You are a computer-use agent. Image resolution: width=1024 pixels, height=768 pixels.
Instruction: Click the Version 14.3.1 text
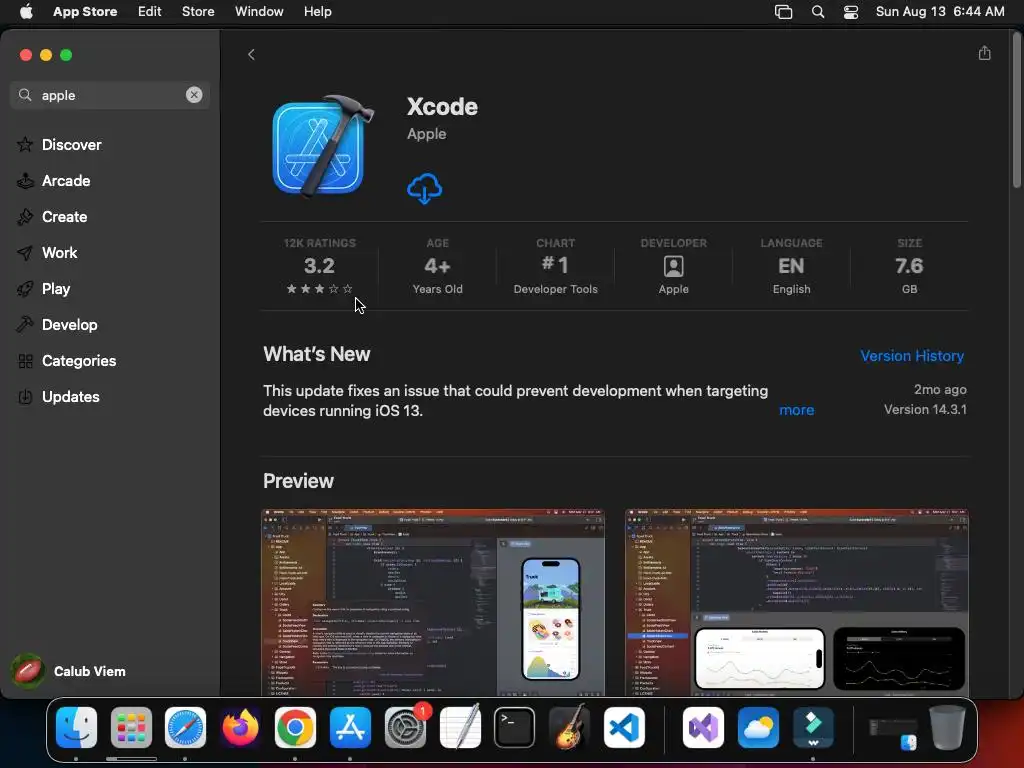coord(925,409)
